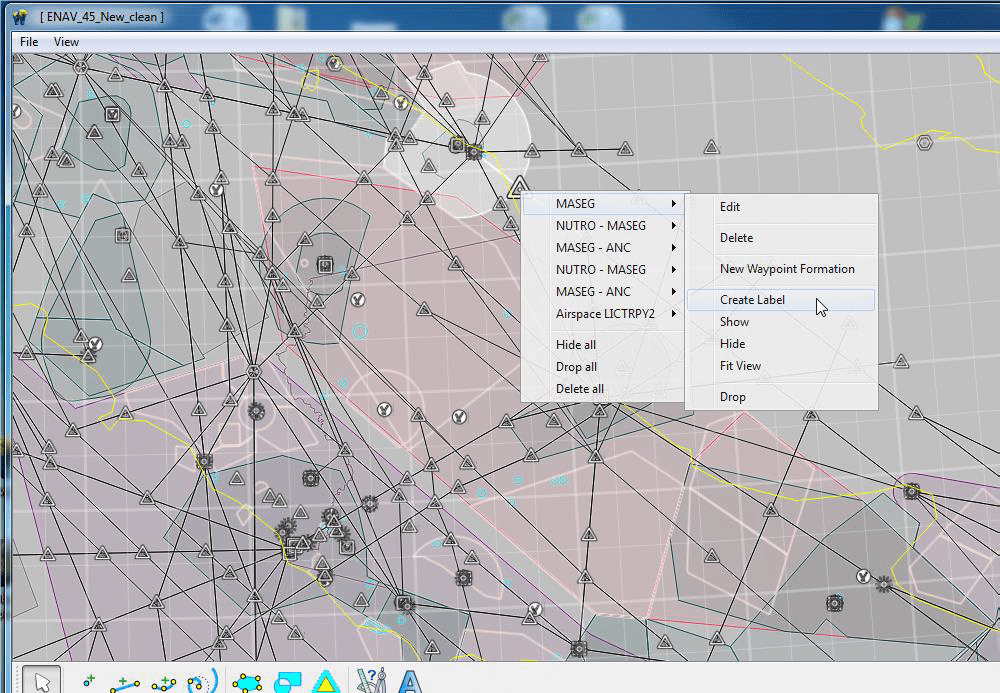Expand the Airspace LICTRPY2 submenu

[x=605, y=314]
